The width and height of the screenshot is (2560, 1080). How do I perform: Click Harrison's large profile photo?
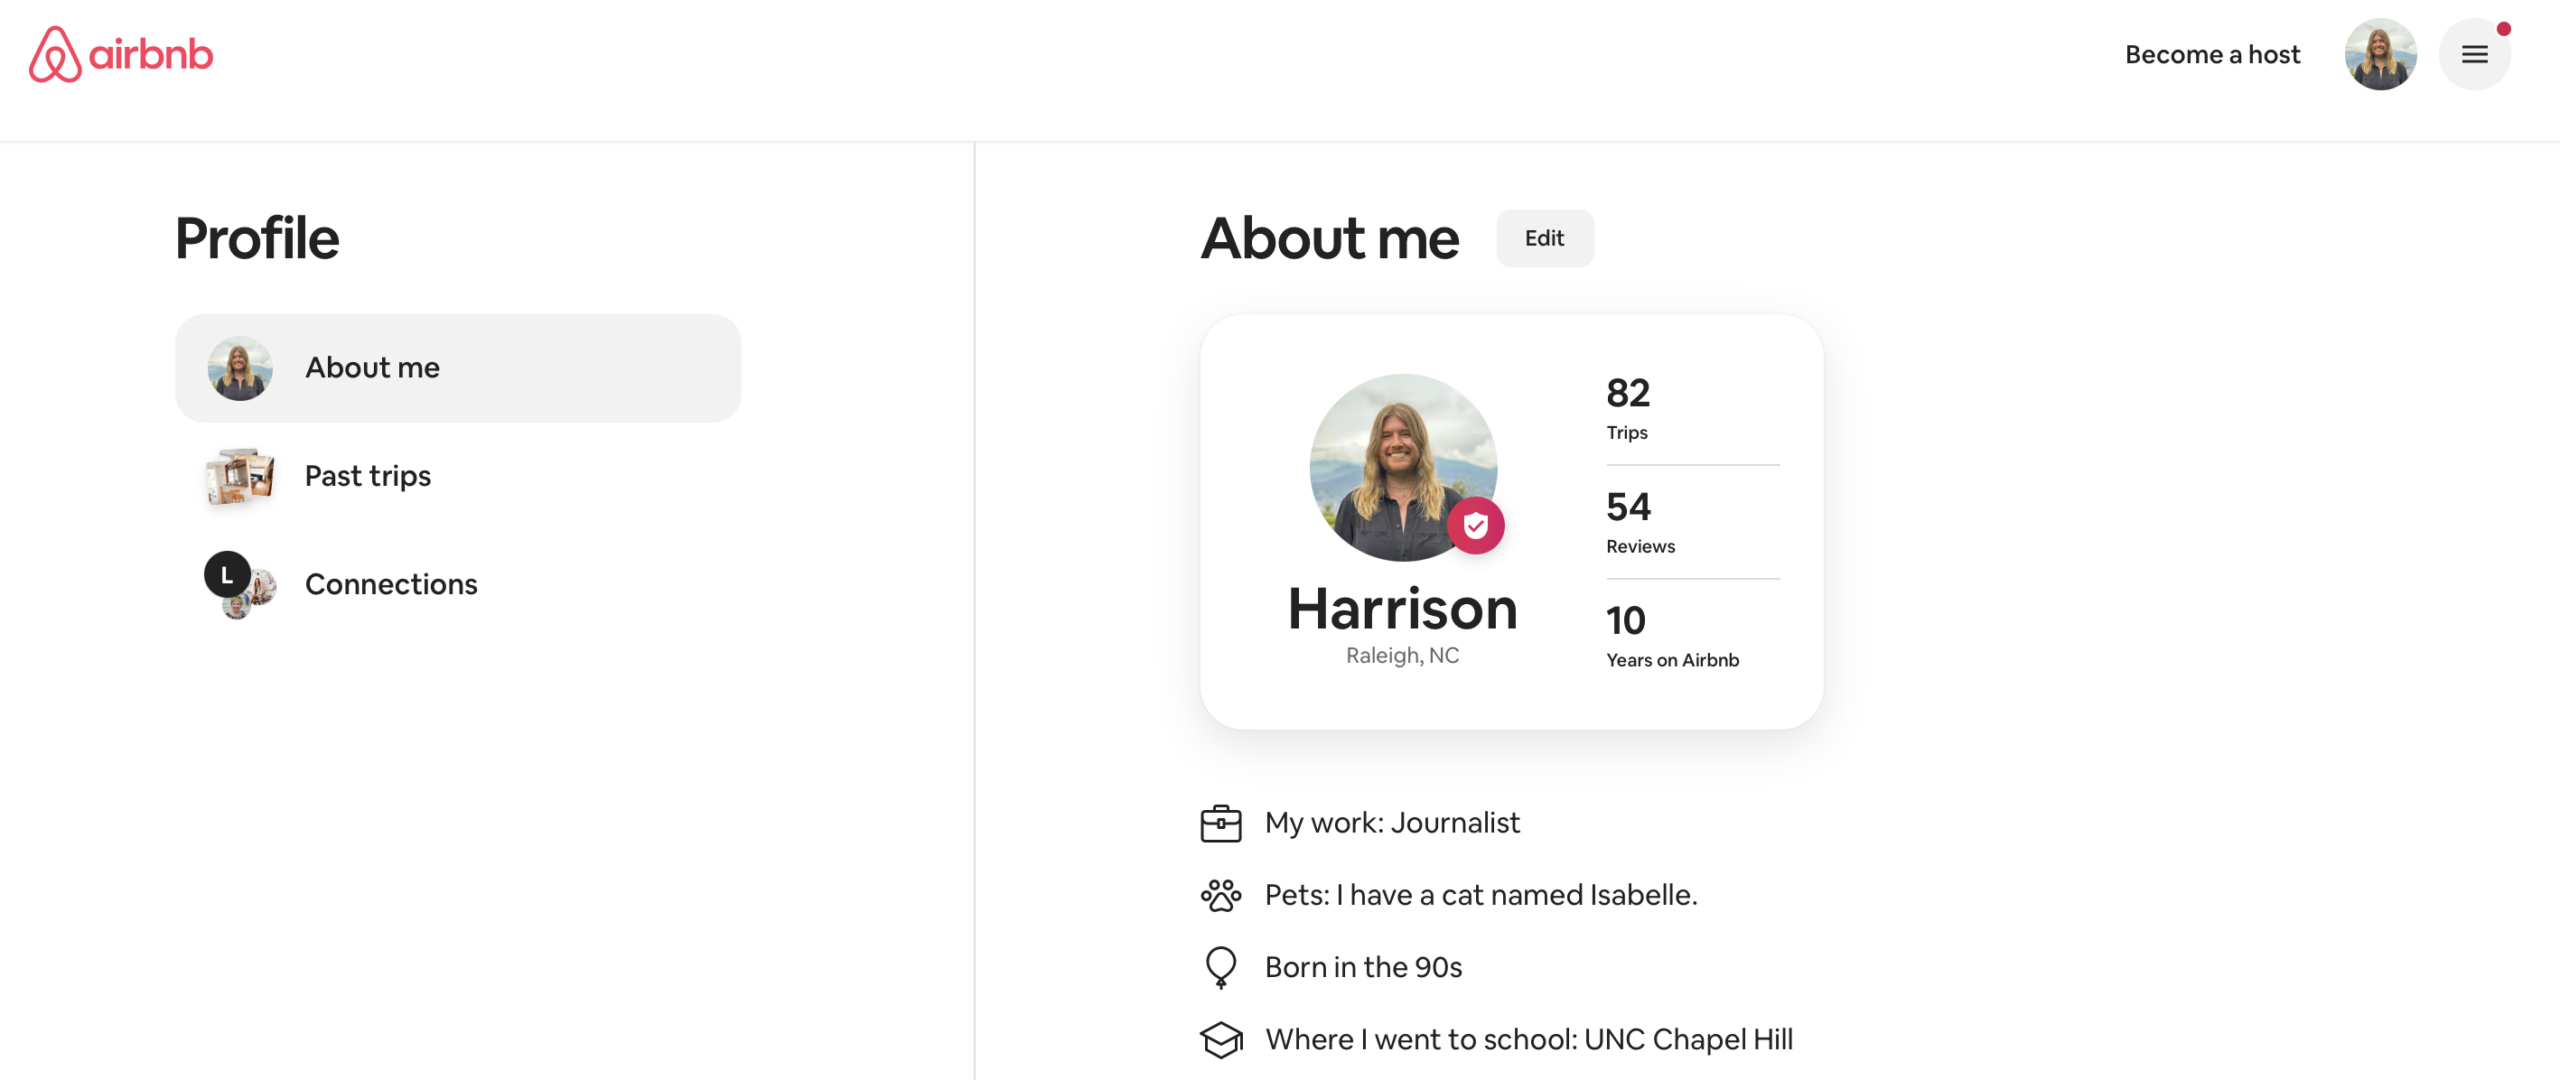1403,467
